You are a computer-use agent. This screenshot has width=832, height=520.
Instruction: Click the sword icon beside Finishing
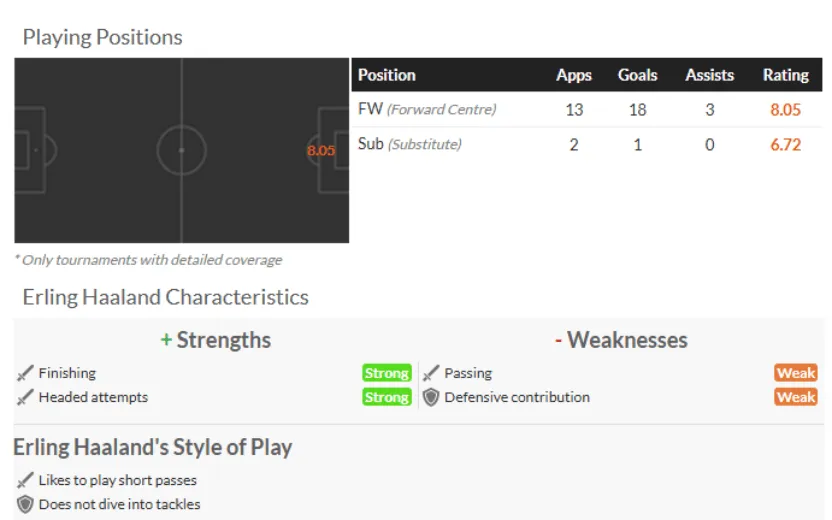(25, 373)
